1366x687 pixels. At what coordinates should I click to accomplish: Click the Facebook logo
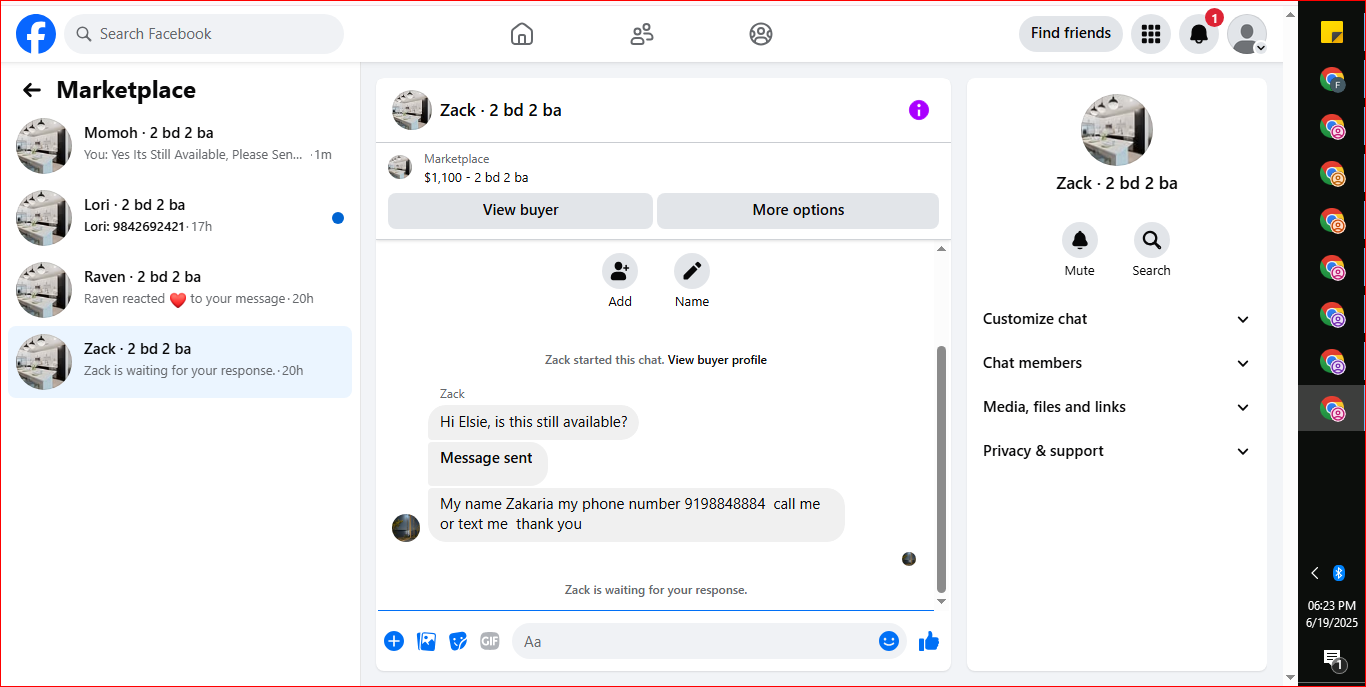36,34
